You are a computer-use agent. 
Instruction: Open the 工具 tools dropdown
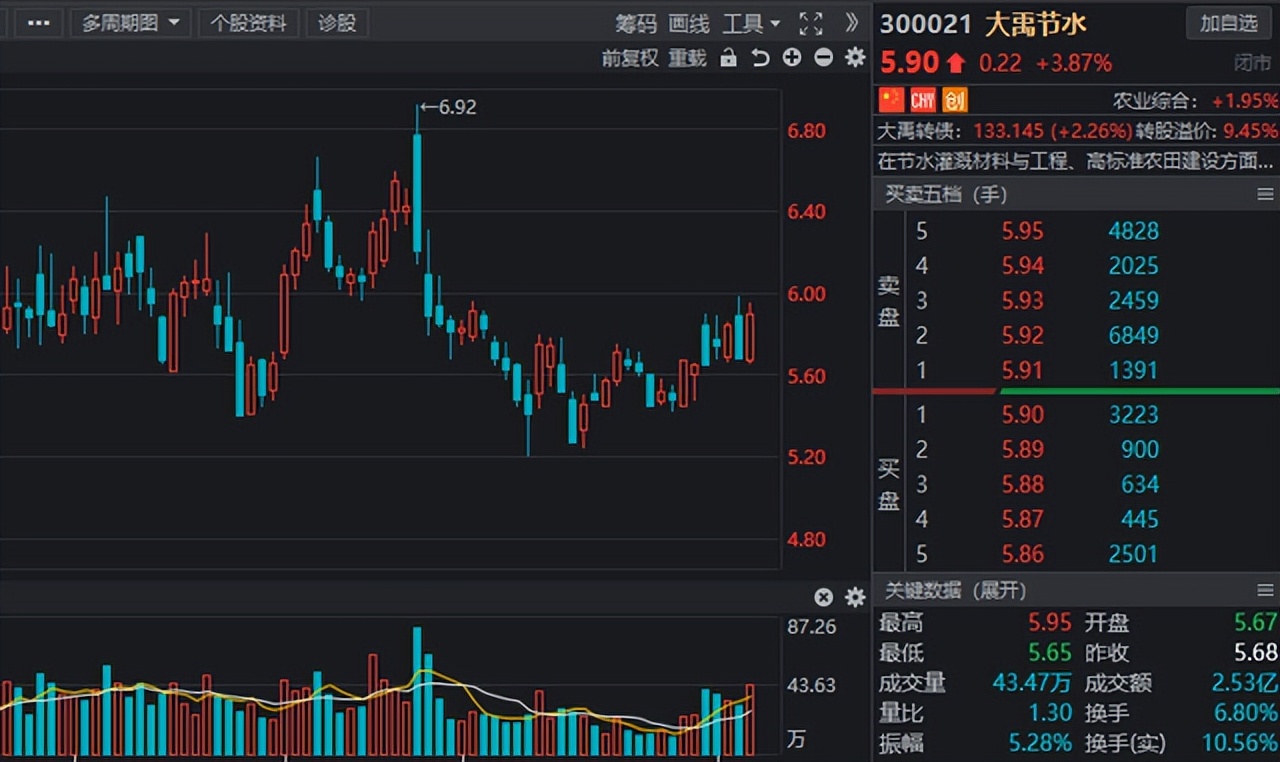click(750, 22)
